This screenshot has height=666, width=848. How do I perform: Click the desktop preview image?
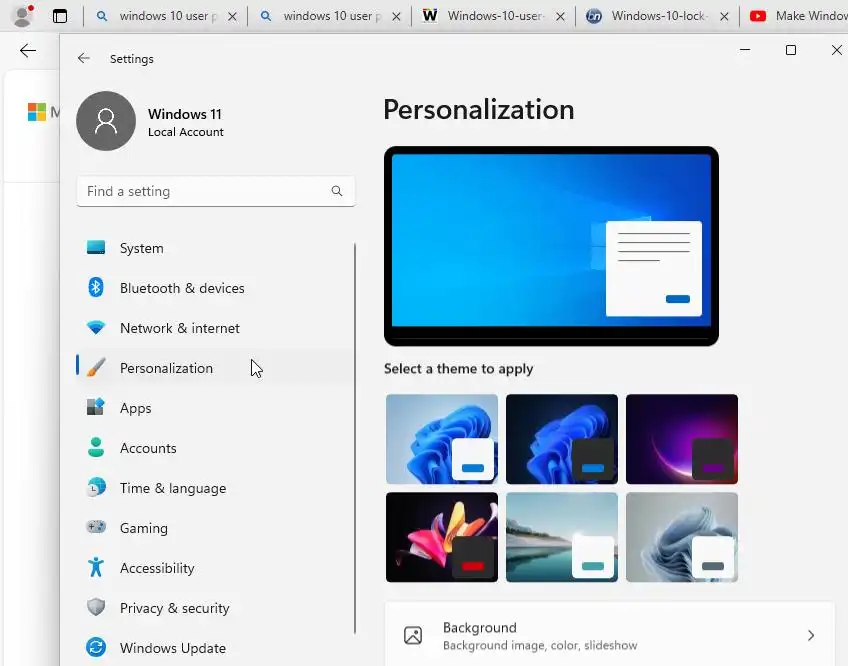click(x=551, y=246)
